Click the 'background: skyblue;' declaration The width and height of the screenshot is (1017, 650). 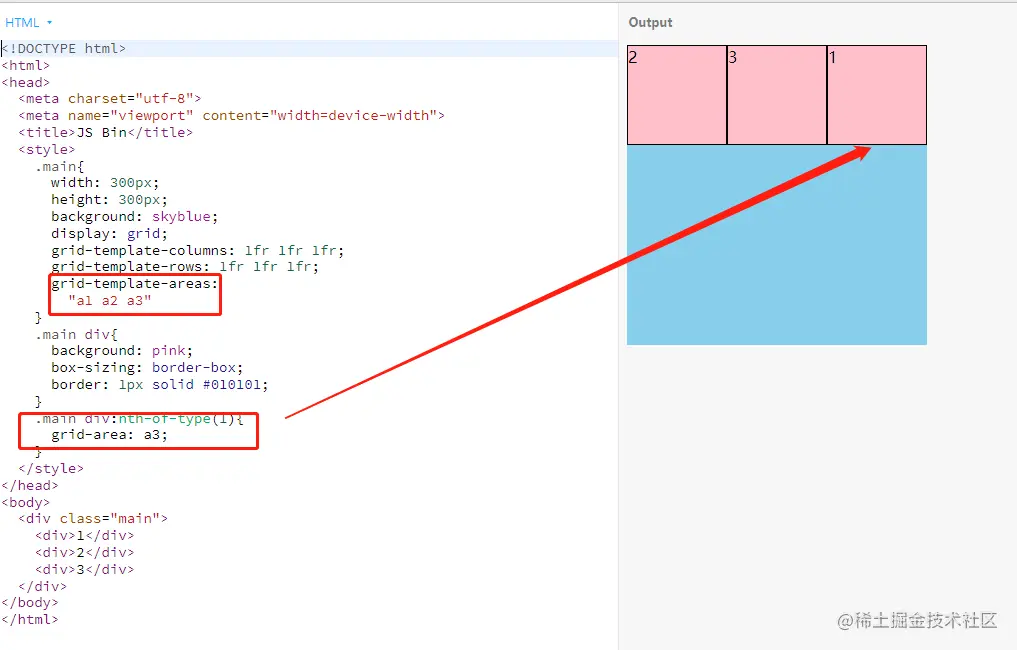(134, 217)
